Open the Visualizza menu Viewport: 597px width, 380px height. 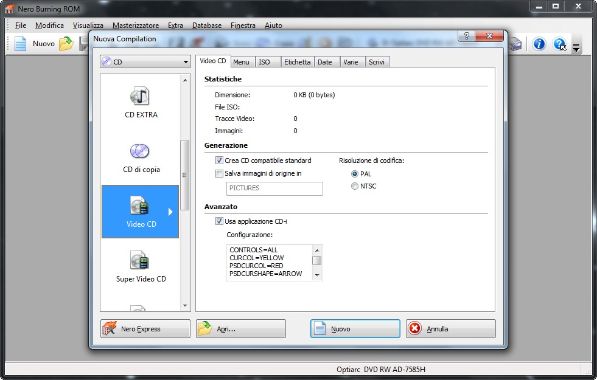88,25
